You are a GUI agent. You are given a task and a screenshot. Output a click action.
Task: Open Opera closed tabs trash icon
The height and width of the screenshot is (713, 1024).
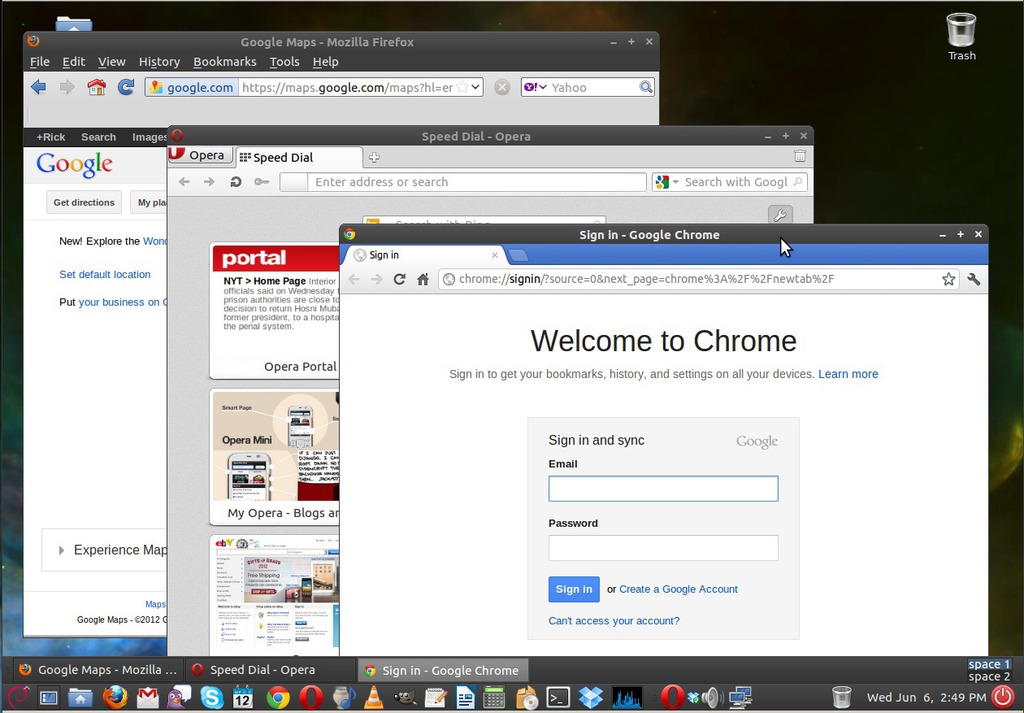(799, 156)
